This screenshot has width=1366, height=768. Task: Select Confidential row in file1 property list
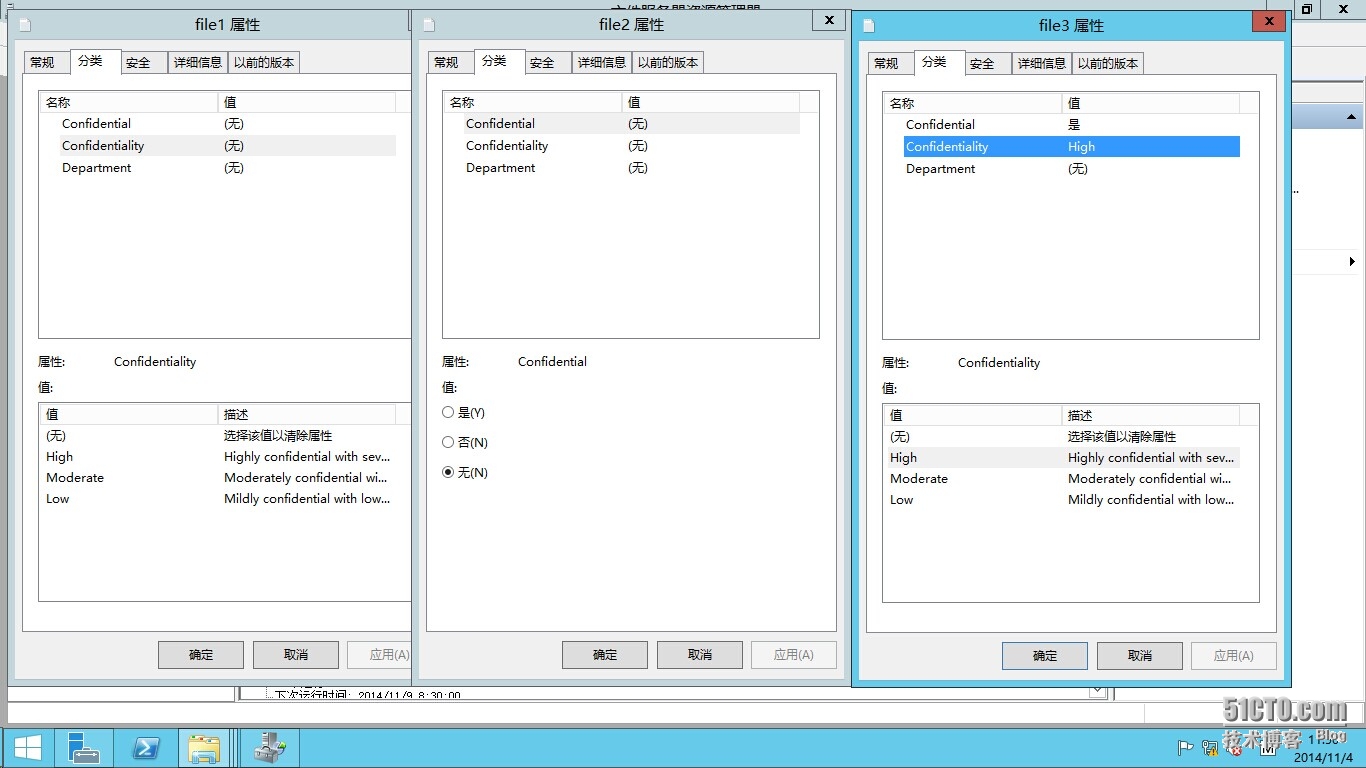point(218,124)
